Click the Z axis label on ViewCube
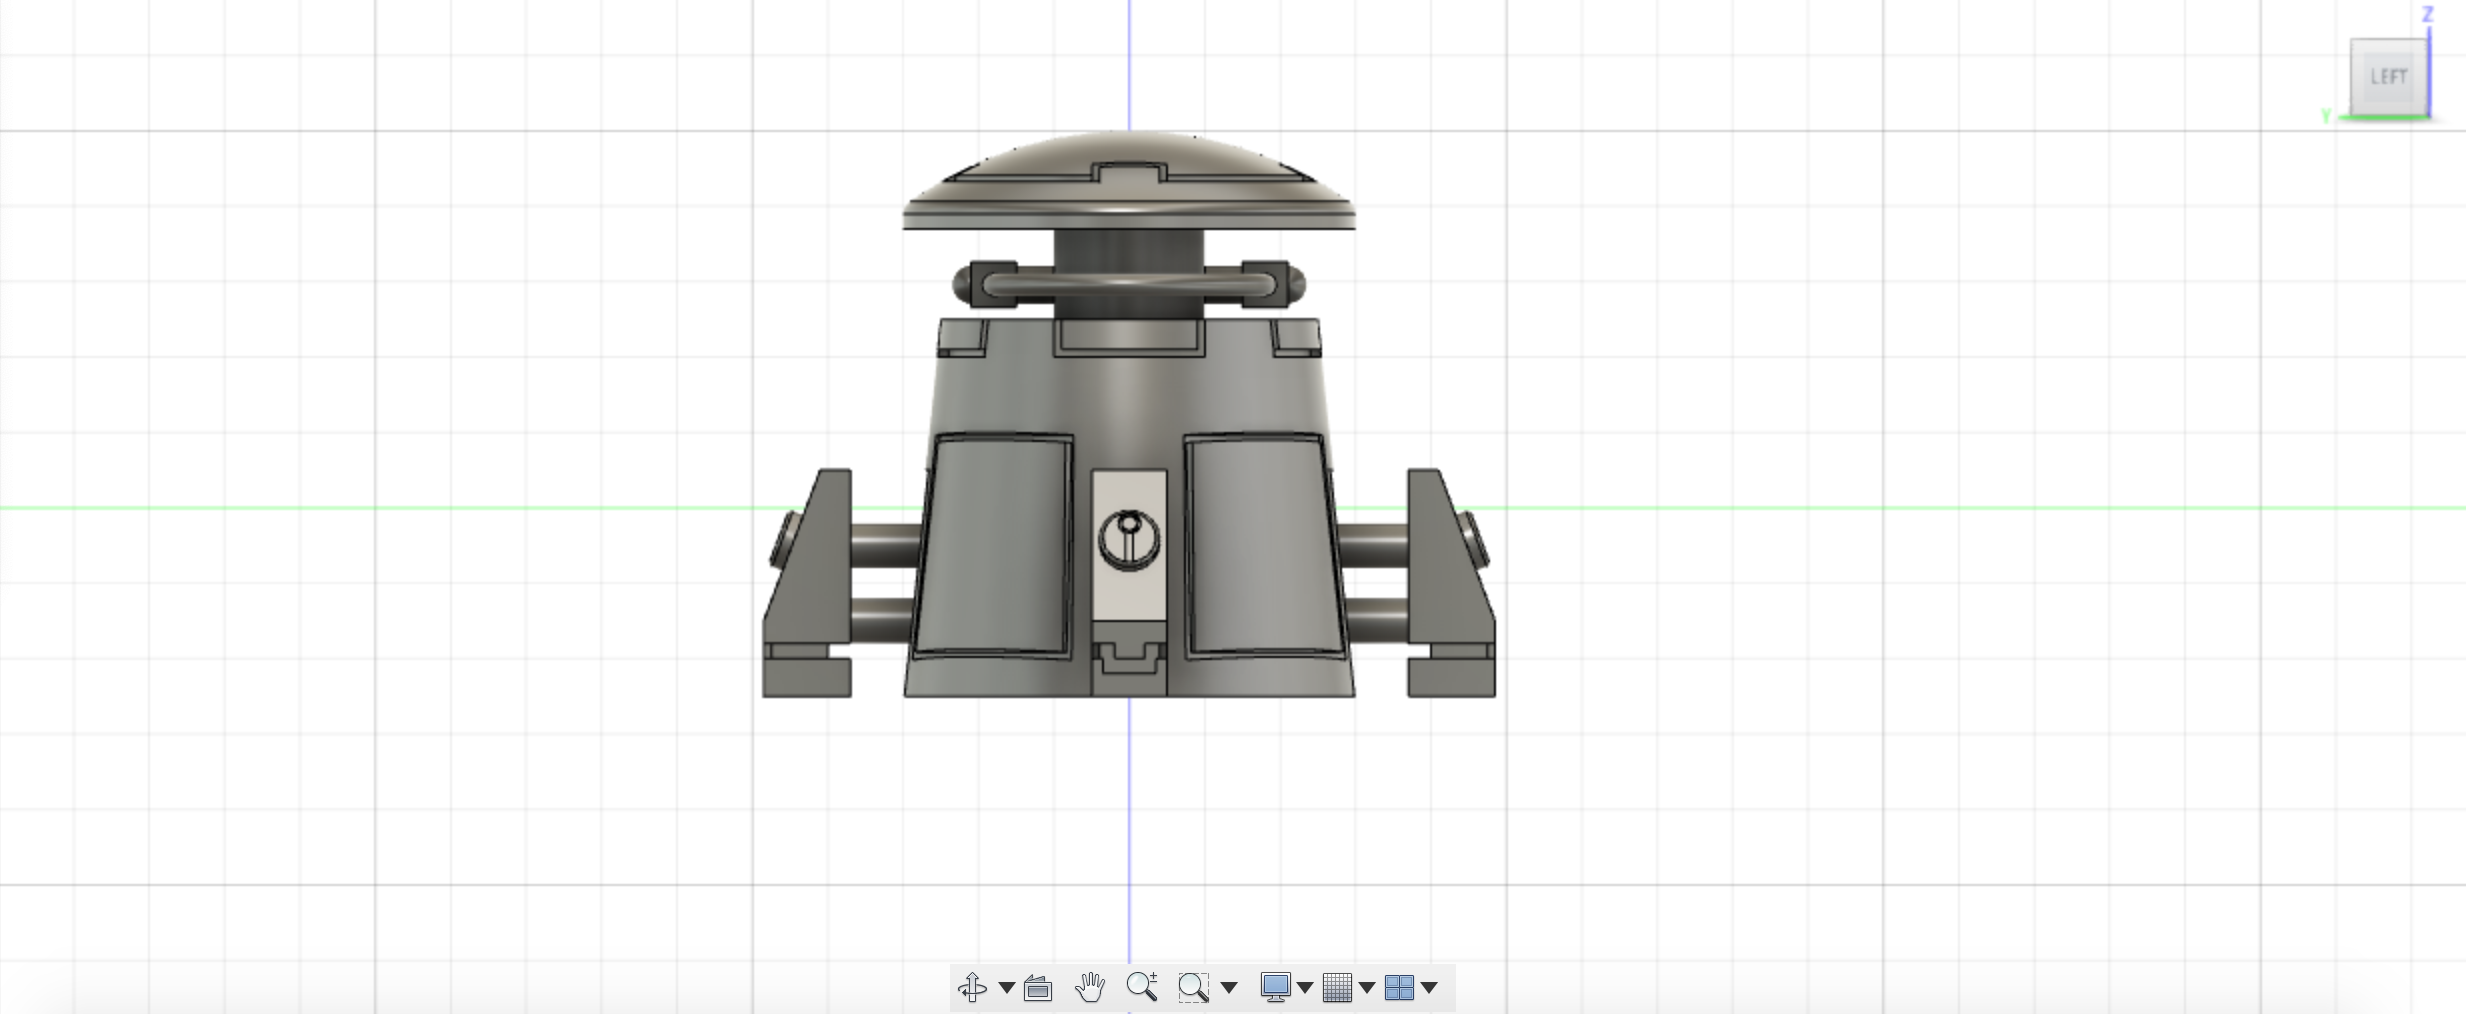Image resolution: width=2466 pixels, height=1014 pixels. tap(2428, 14)
